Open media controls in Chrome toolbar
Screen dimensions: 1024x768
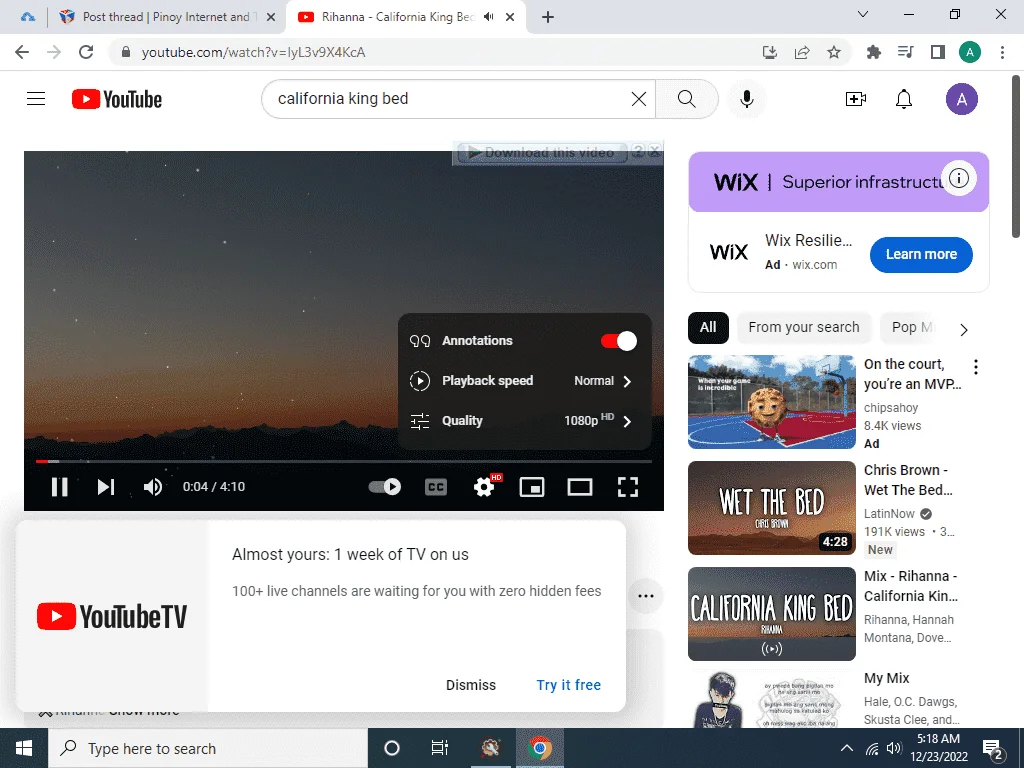905,52
